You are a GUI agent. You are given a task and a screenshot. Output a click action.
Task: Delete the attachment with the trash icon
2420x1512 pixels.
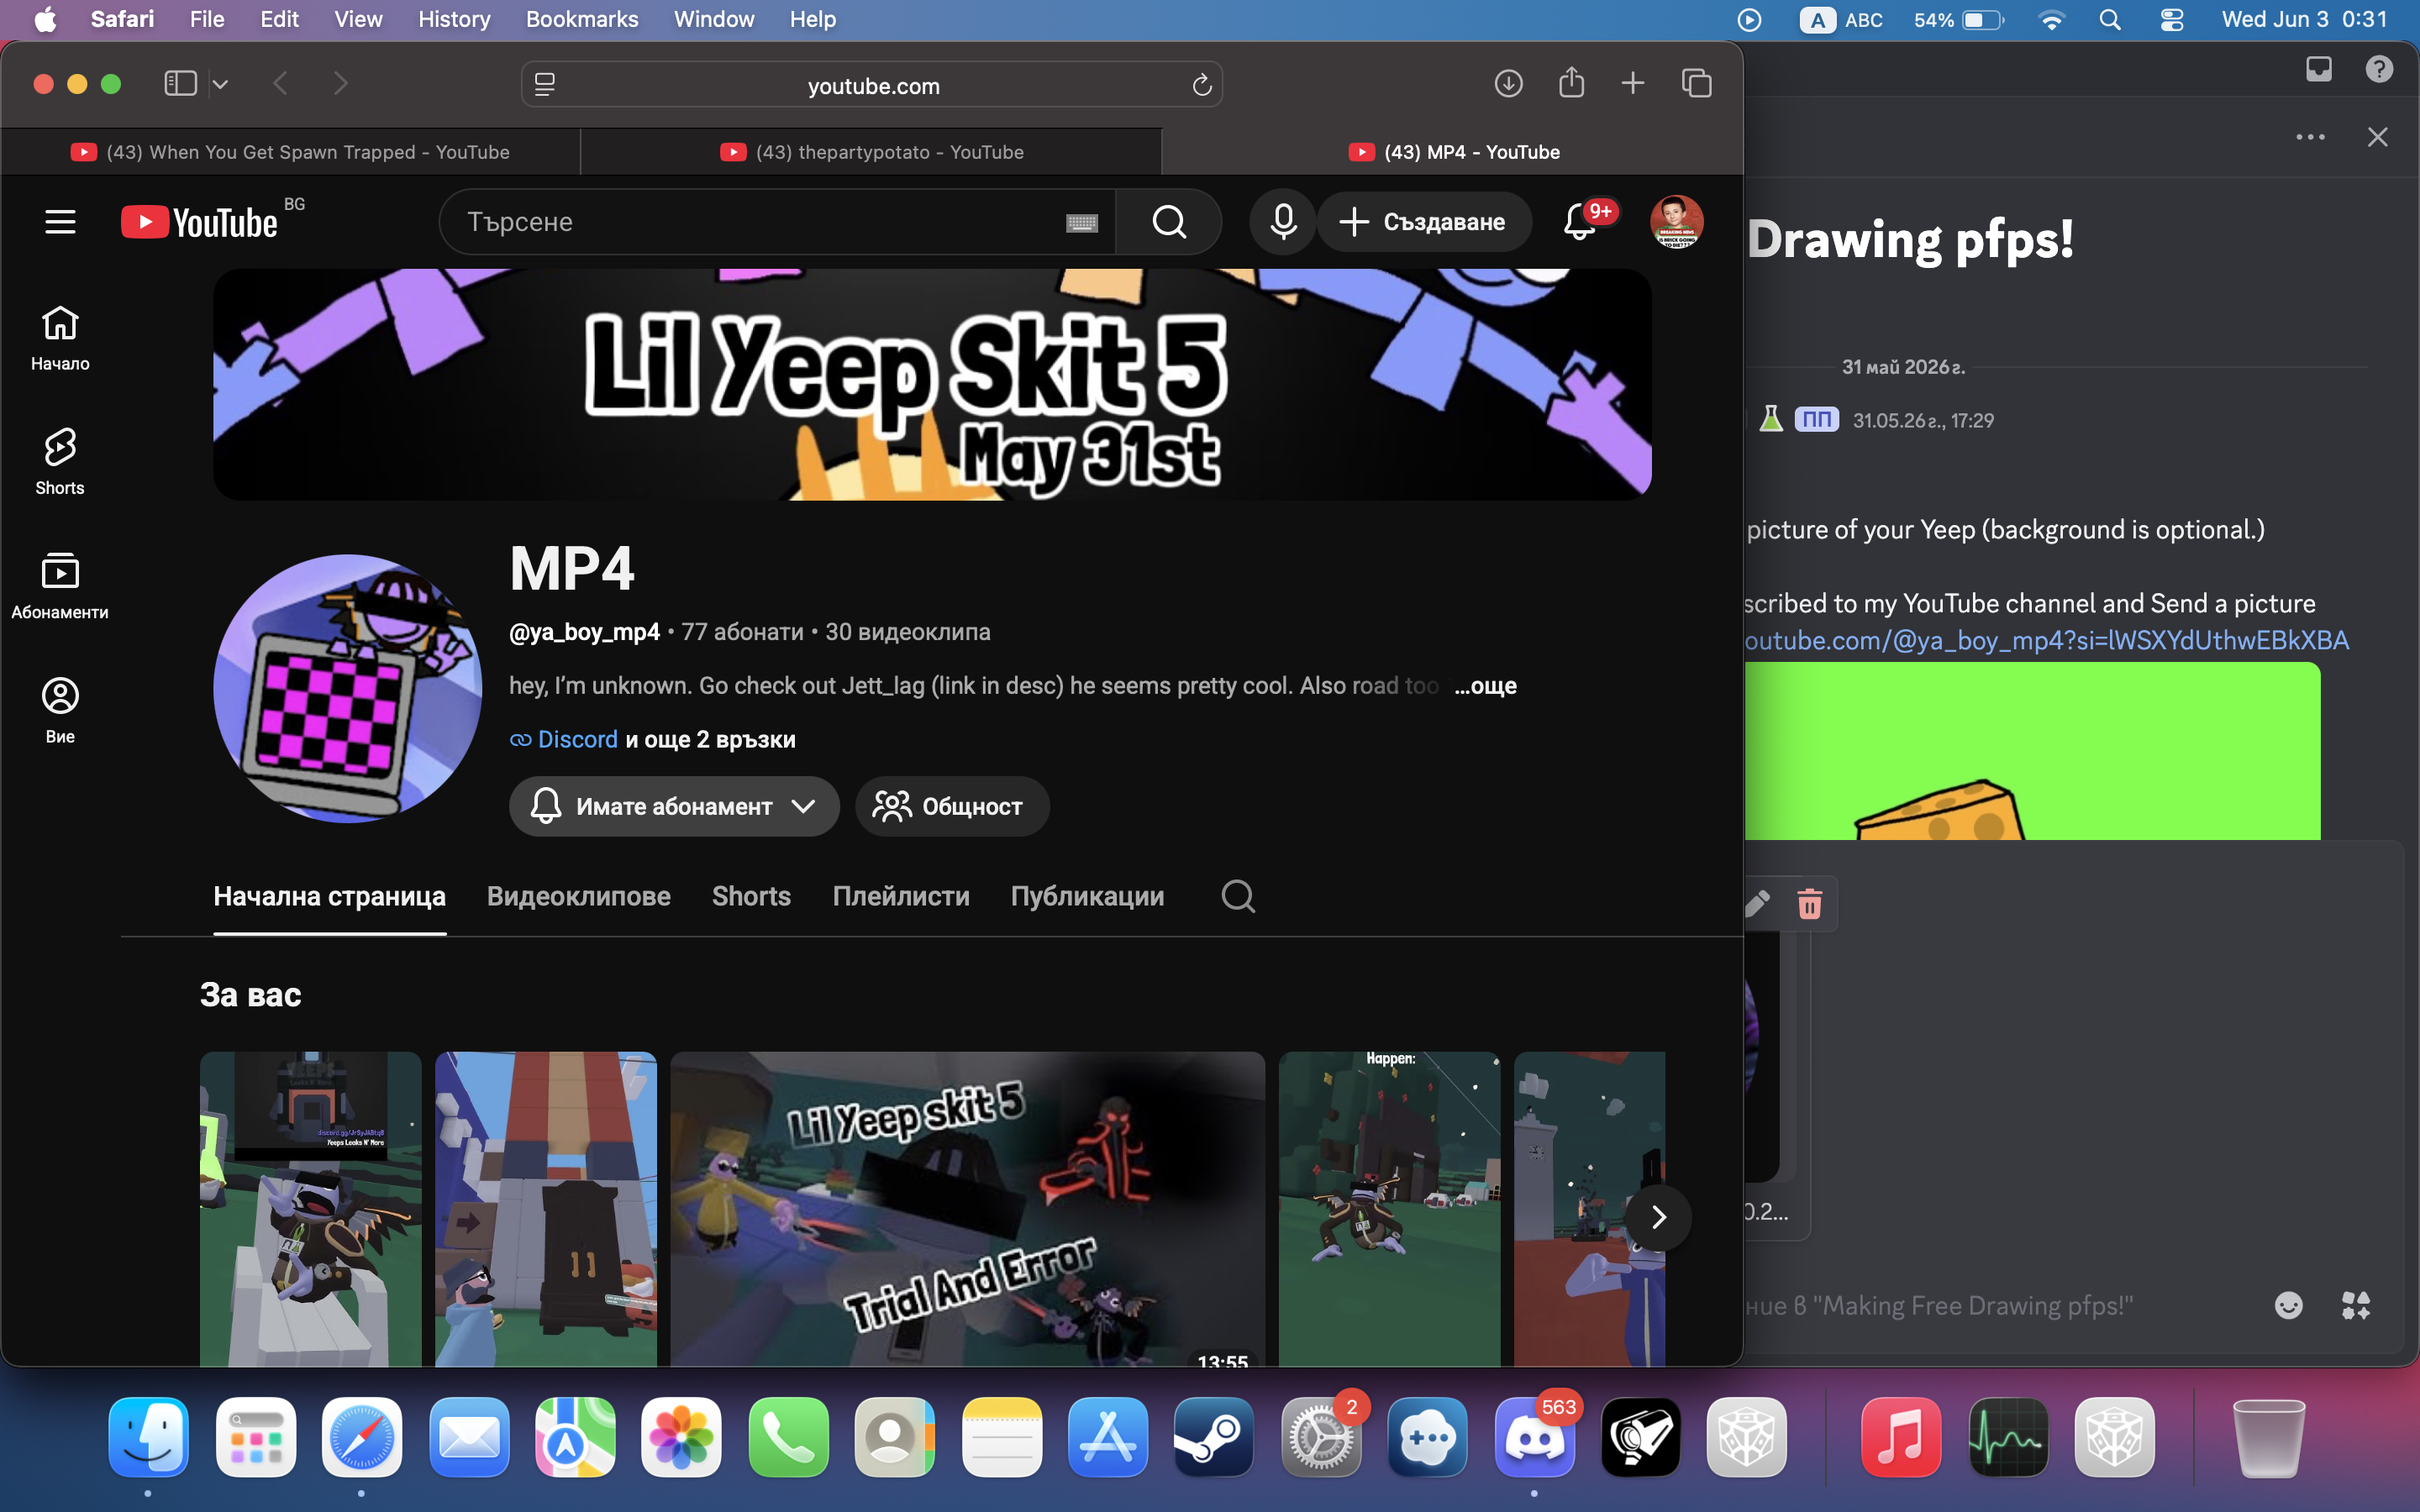1809,904
